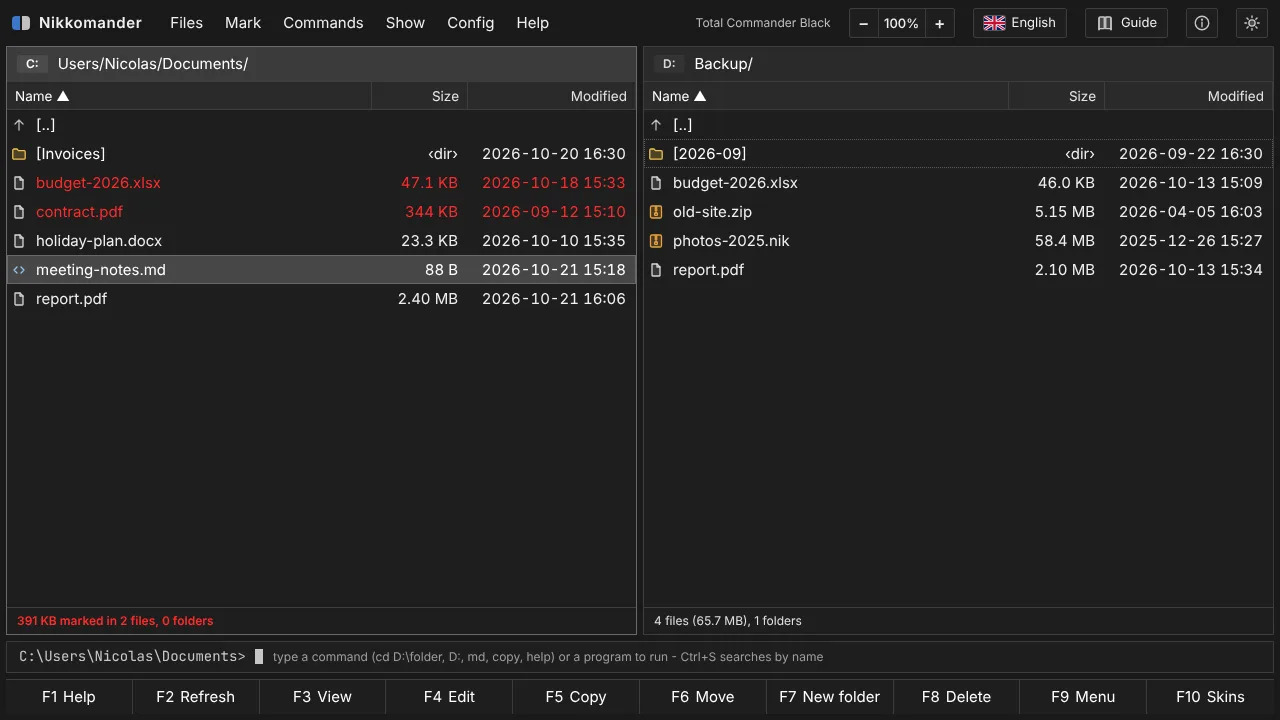1280x720 pixels.
Task: Open the English language selector
Action: (1020, 23)
